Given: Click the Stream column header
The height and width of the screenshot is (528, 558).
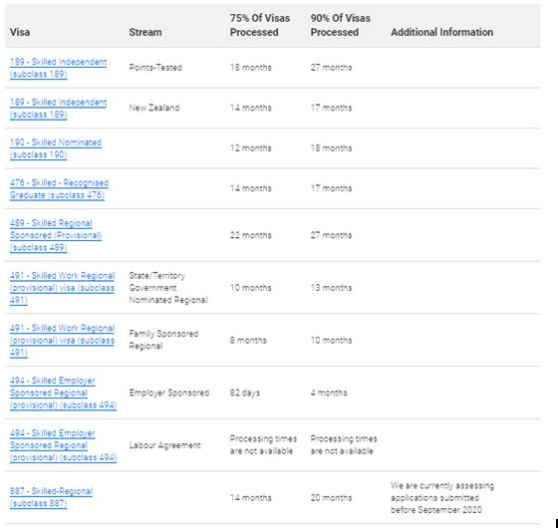Looking at the screenshot, I should point(145,32).
